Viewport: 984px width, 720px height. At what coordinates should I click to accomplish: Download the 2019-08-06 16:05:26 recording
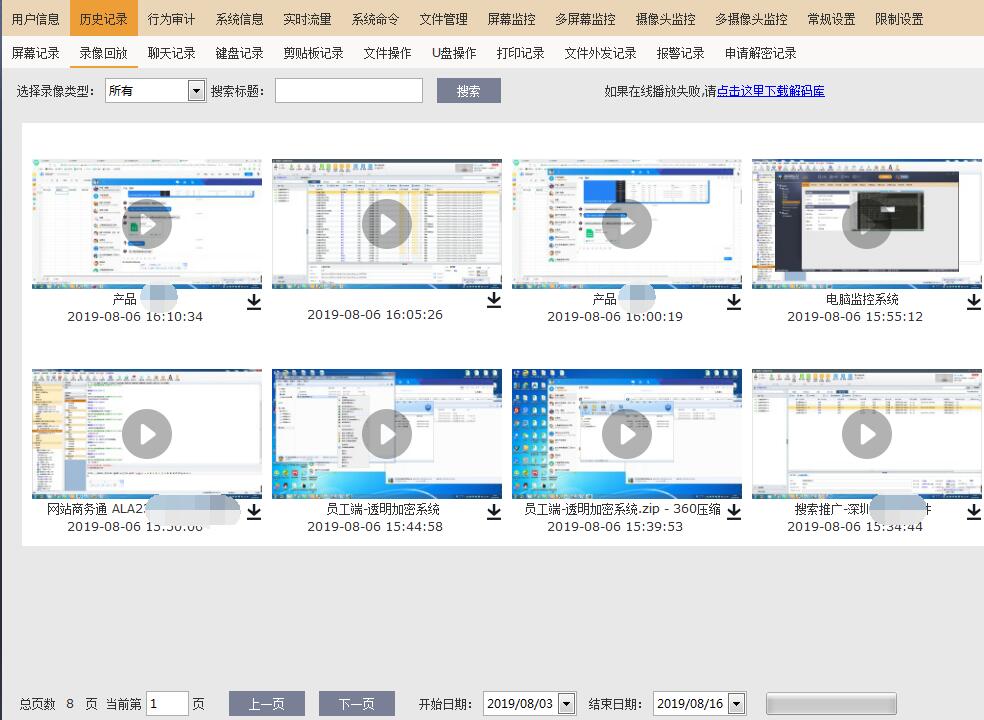[x=493, y=300]
